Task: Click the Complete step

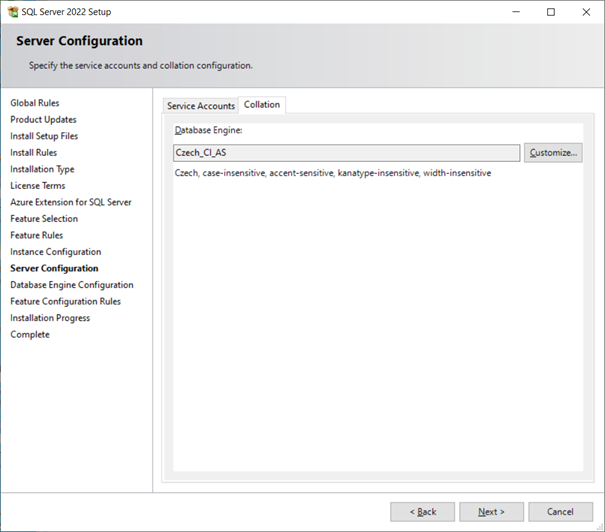Action: tap(30, 334)
